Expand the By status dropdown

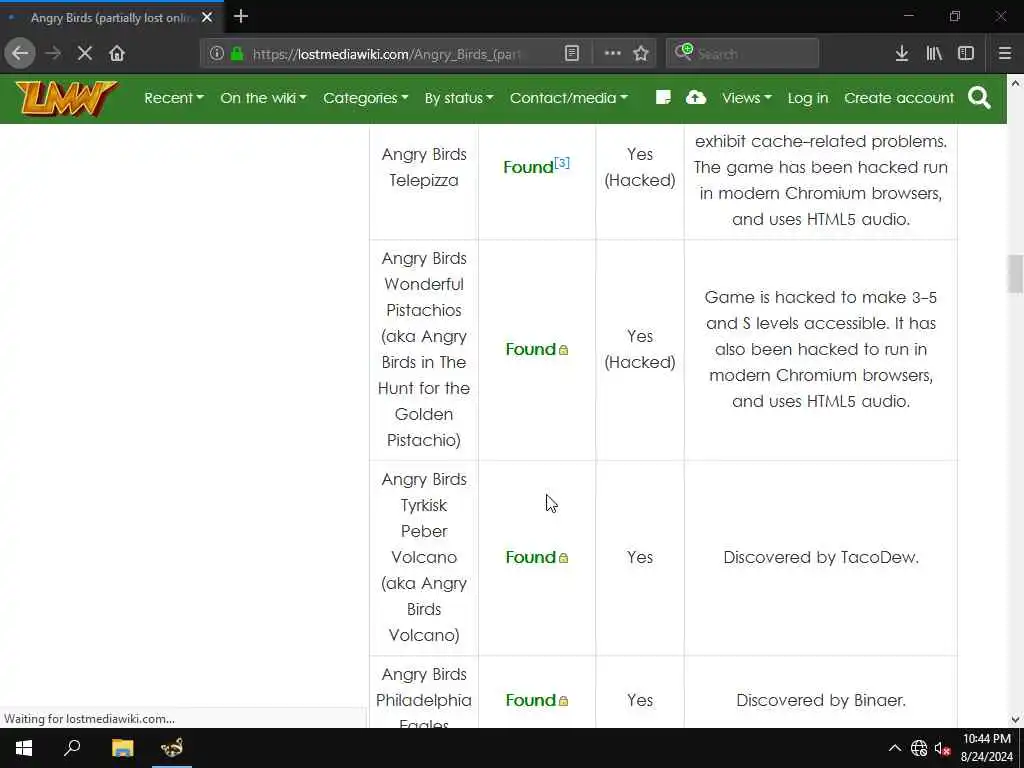click(x=459, y=98)
